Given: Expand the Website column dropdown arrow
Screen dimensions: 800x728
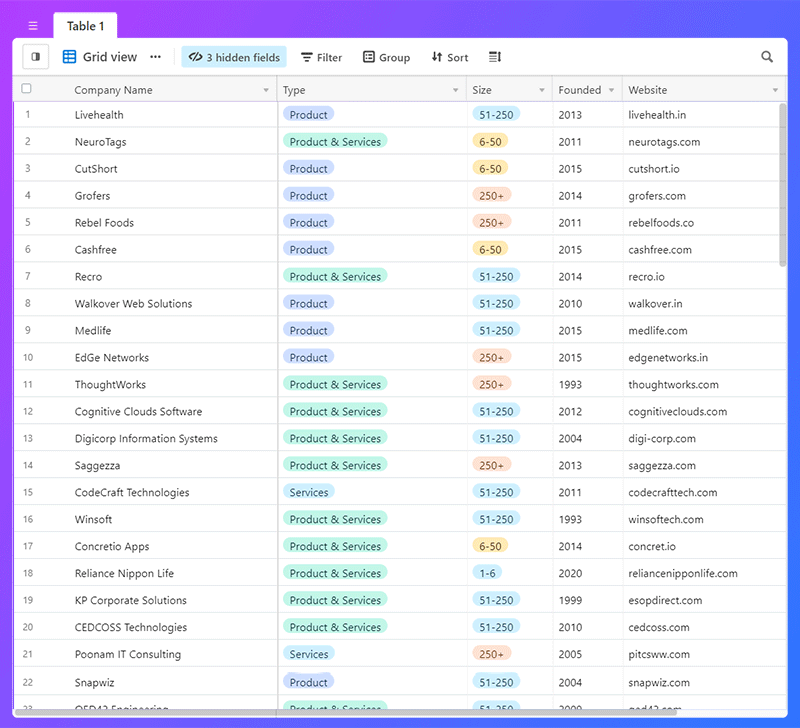Looking at the screenshot, I should 775,90.
